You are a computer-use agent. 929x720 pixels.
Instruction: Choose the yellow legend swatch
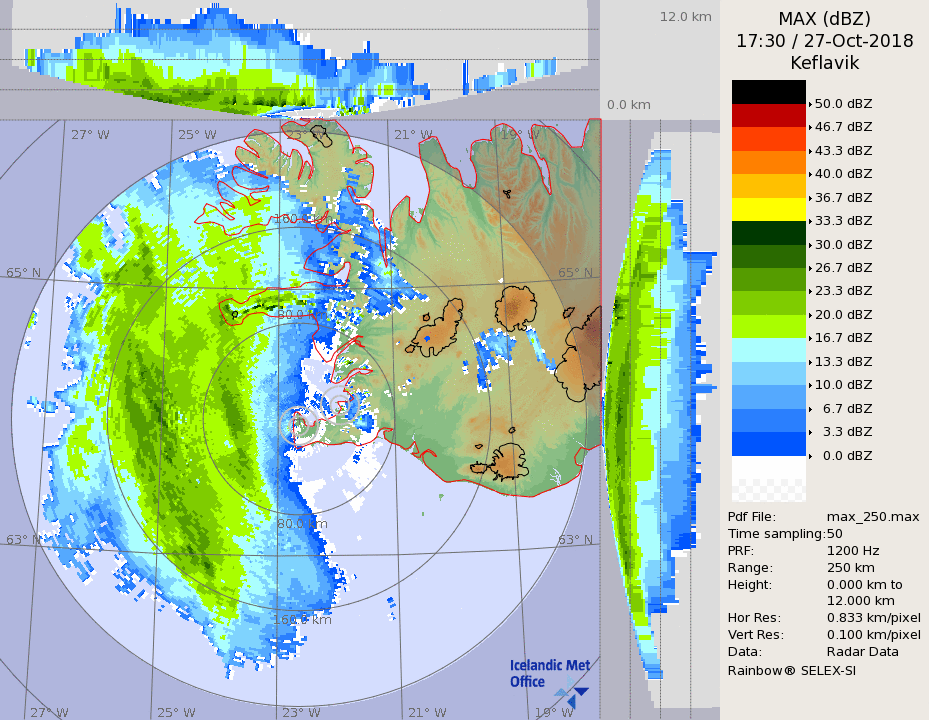tap(768, 209)
